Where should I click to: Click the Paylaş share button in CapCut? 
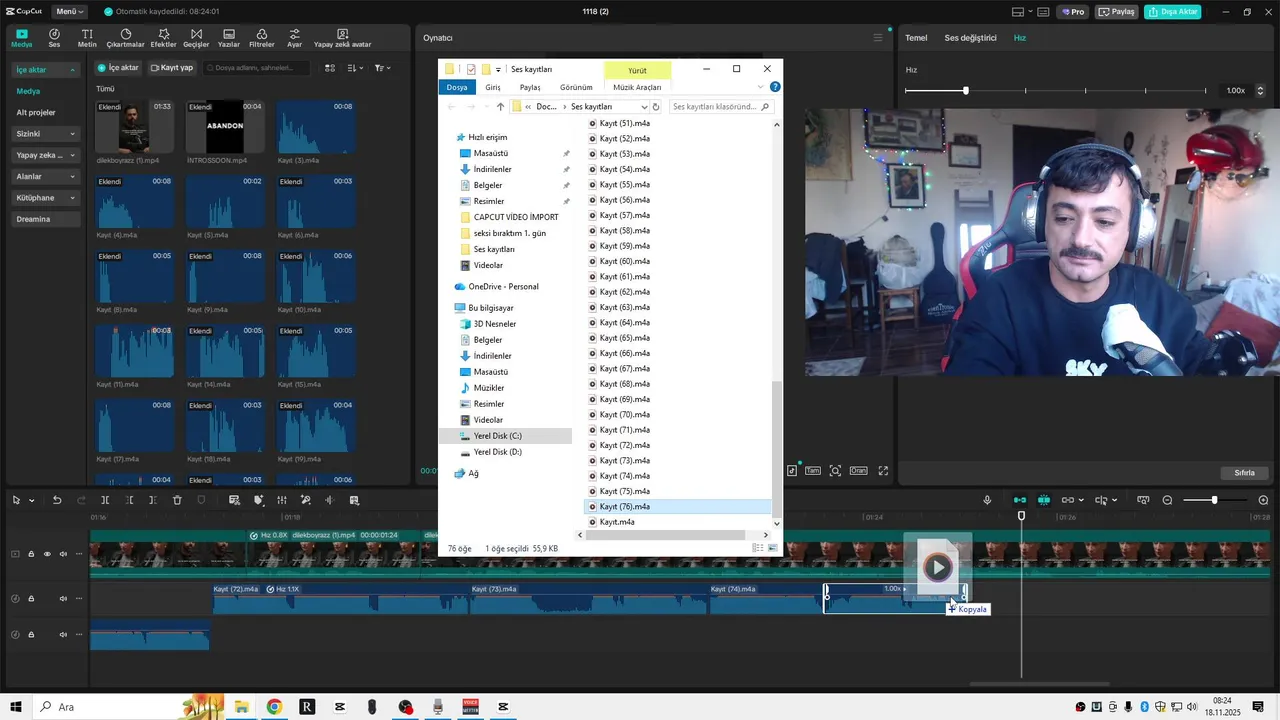[x=1117, y=12]
